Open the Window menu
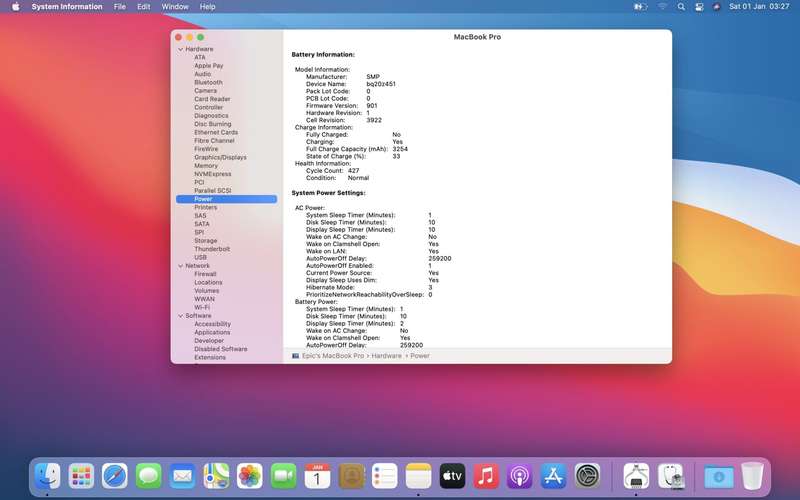 [x=175, y=7]
